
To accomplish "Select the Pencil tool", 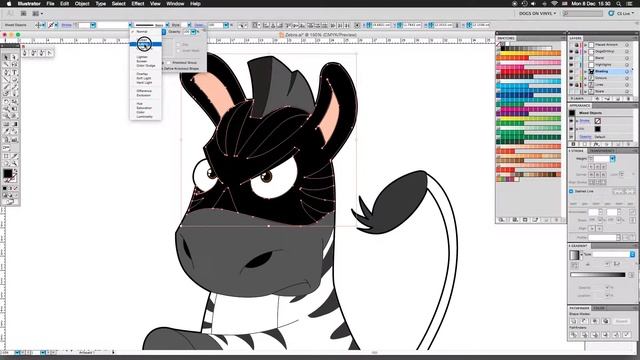I will pyautogui.click(x=14, y=87).
